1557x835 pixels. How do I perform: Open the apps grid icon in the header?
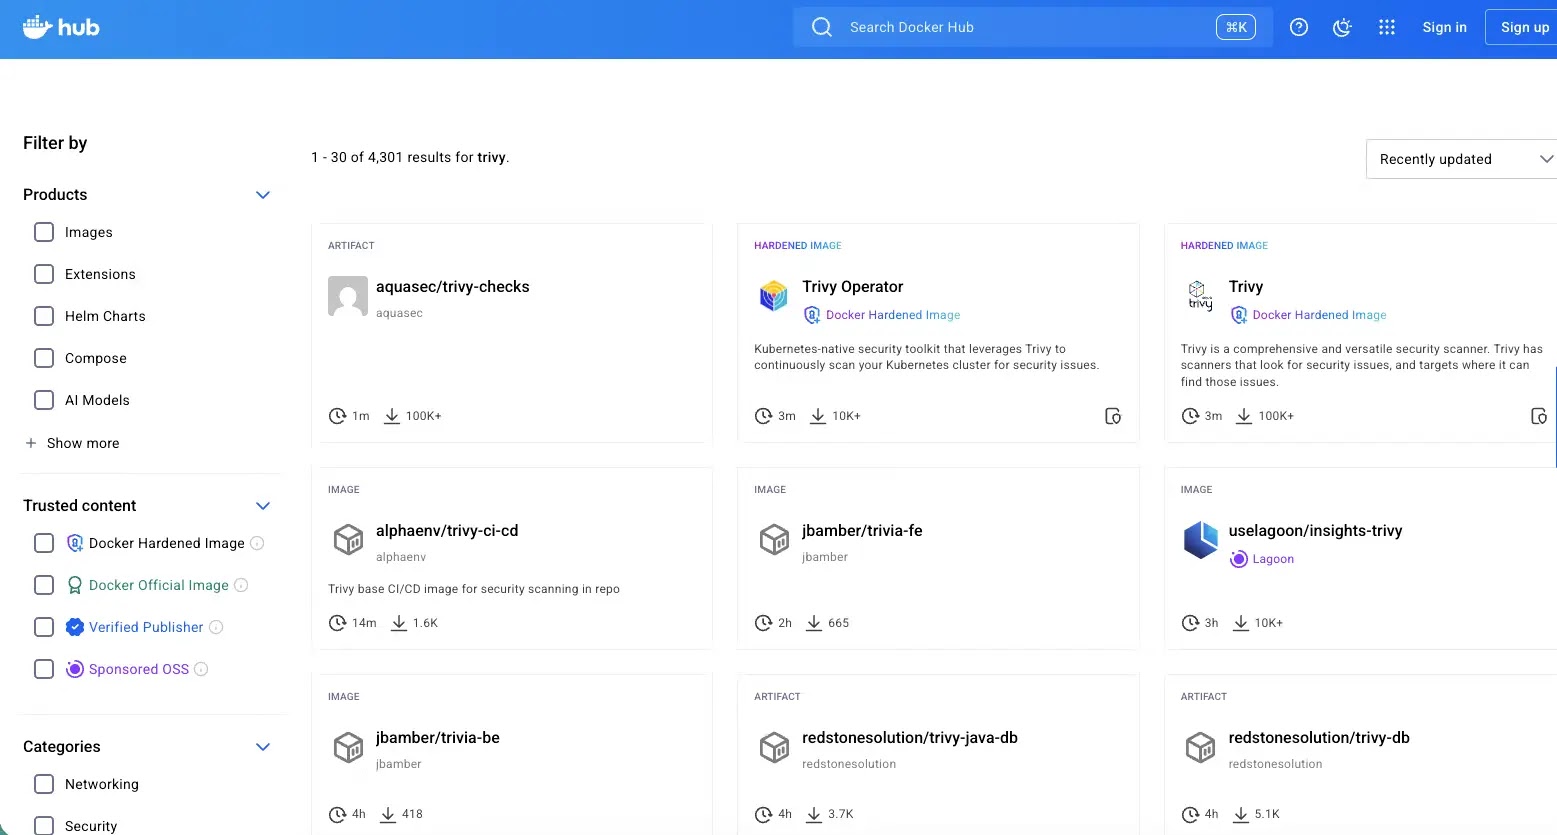coord(1386,27)
